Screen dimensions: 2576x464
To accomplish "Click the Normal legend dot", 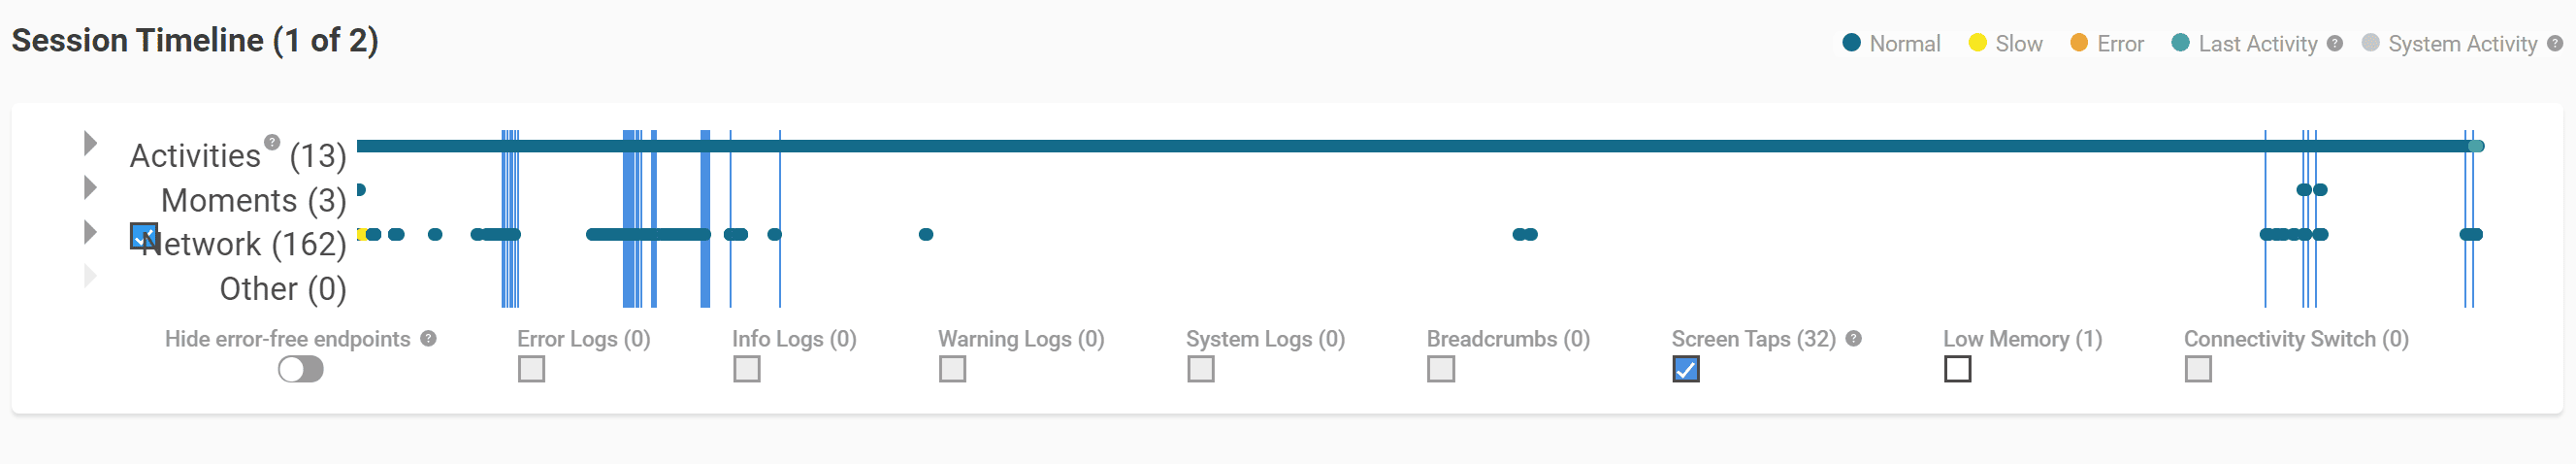I will click(1851, 43).
